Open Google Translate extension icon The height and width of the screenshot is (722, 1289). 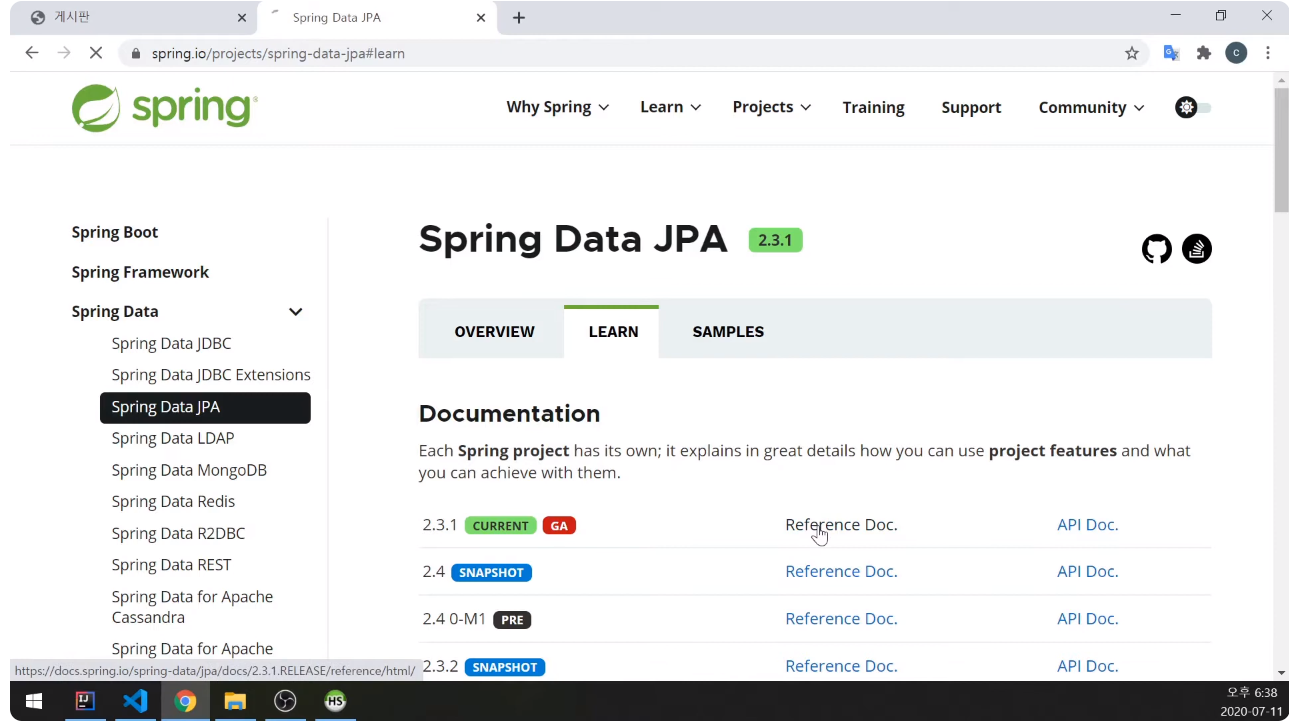coord(1171,53)
